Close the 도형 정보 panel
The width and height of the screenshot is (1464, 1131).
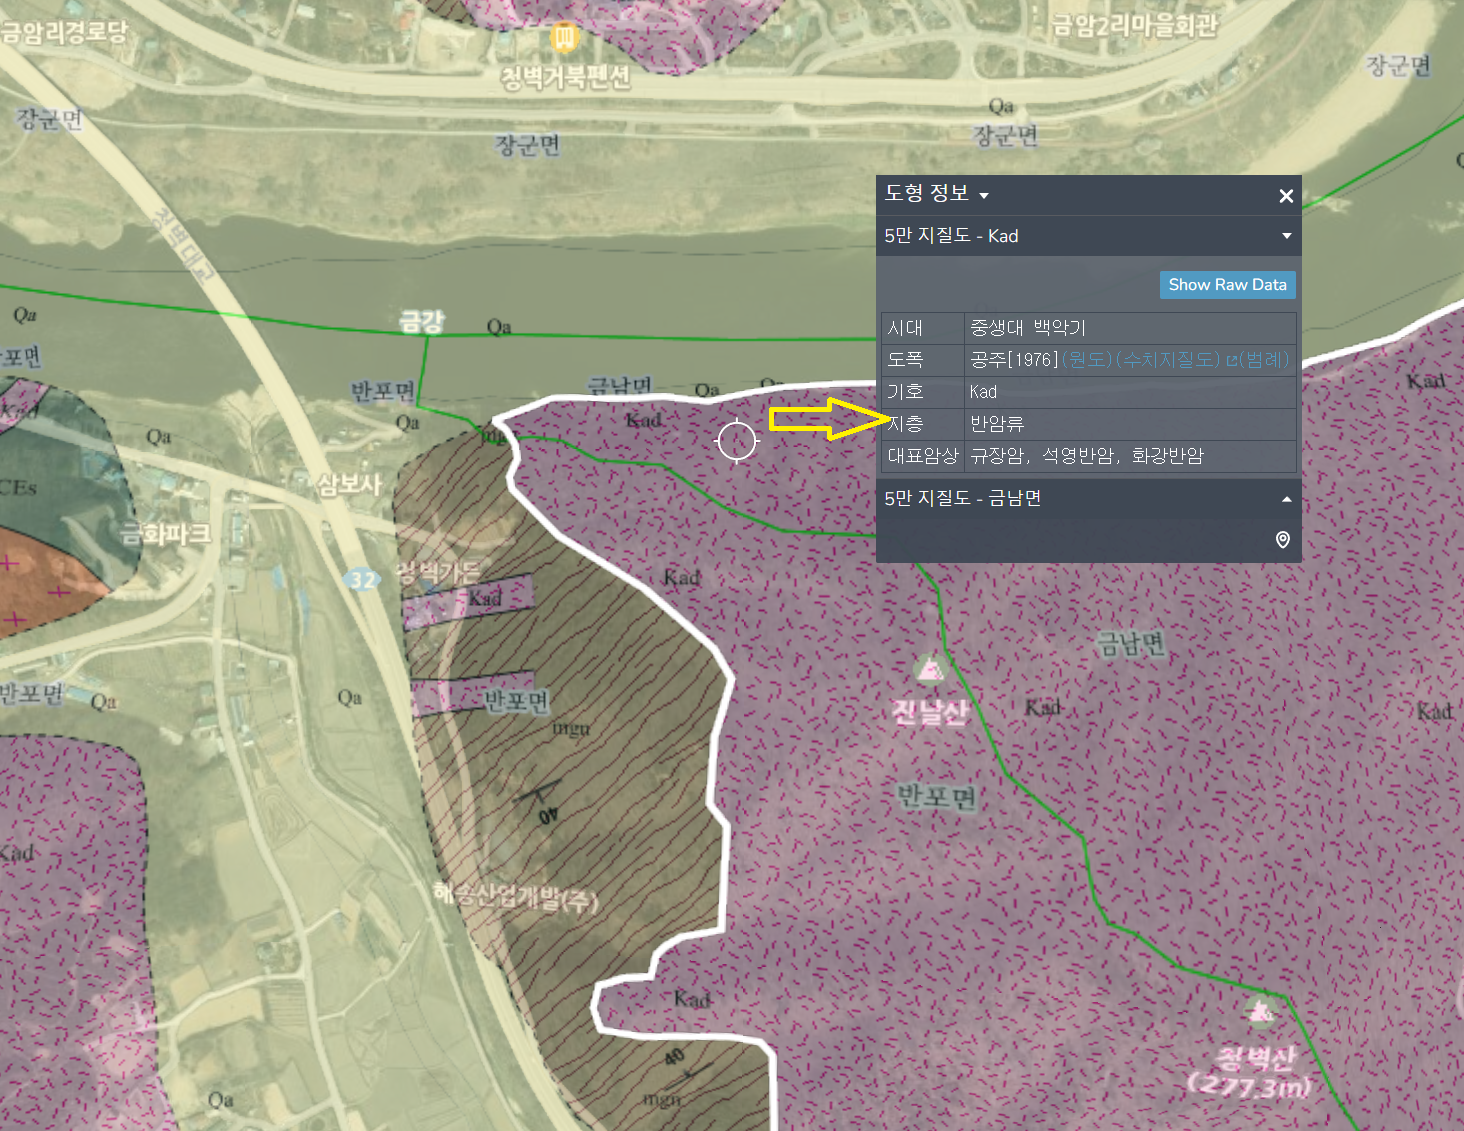tap(1286, 196)
